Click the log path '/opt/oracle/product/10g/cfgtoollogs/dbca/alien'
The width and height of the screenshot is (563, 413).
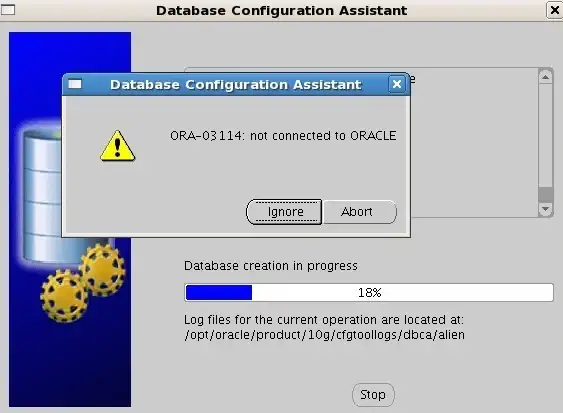(x=325, y=335)
